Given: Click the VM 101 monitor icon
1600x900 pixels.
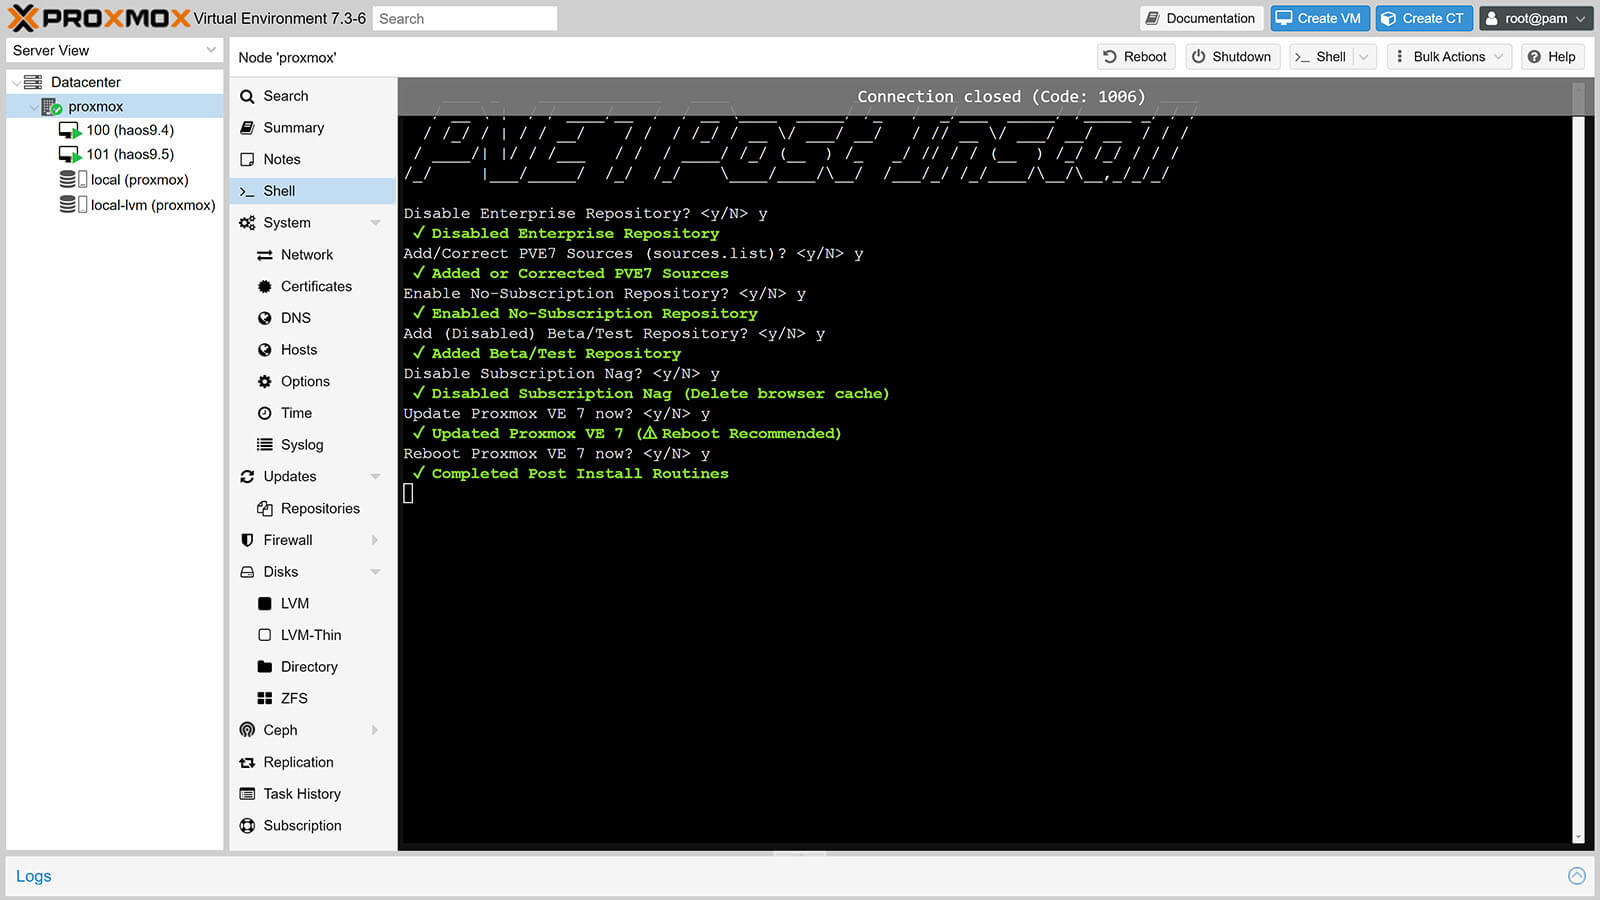Looking at the screenshot, I should 70,154.
